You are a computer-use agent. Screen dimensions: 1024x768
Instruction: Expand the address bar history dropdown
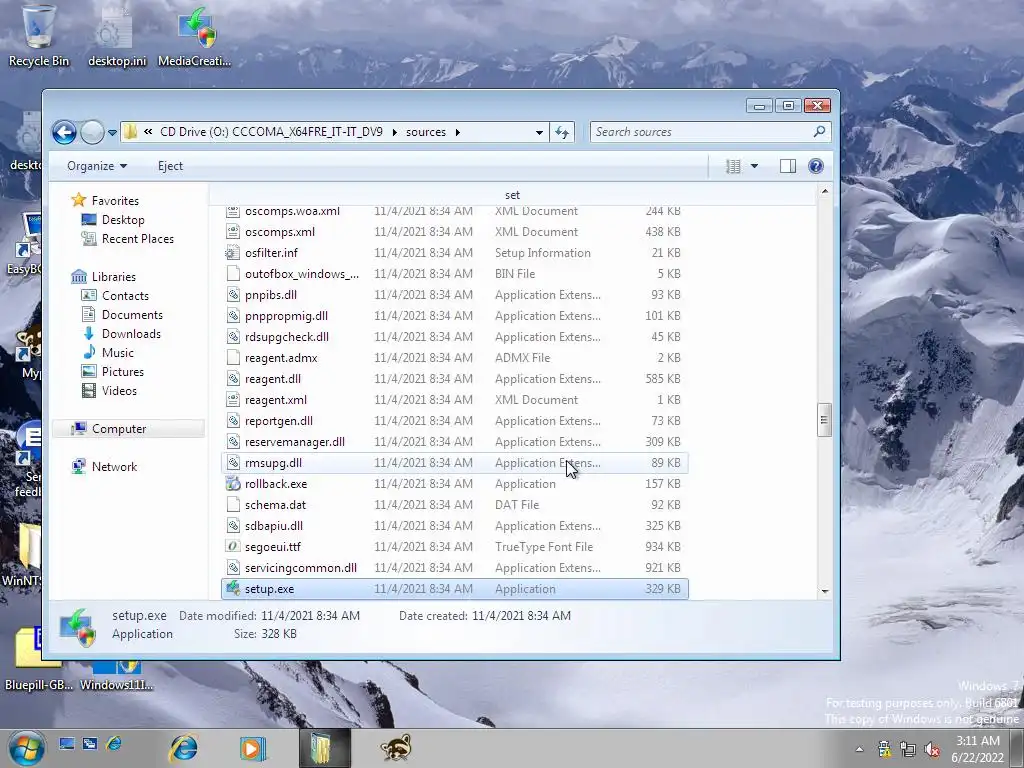point(539,132)
